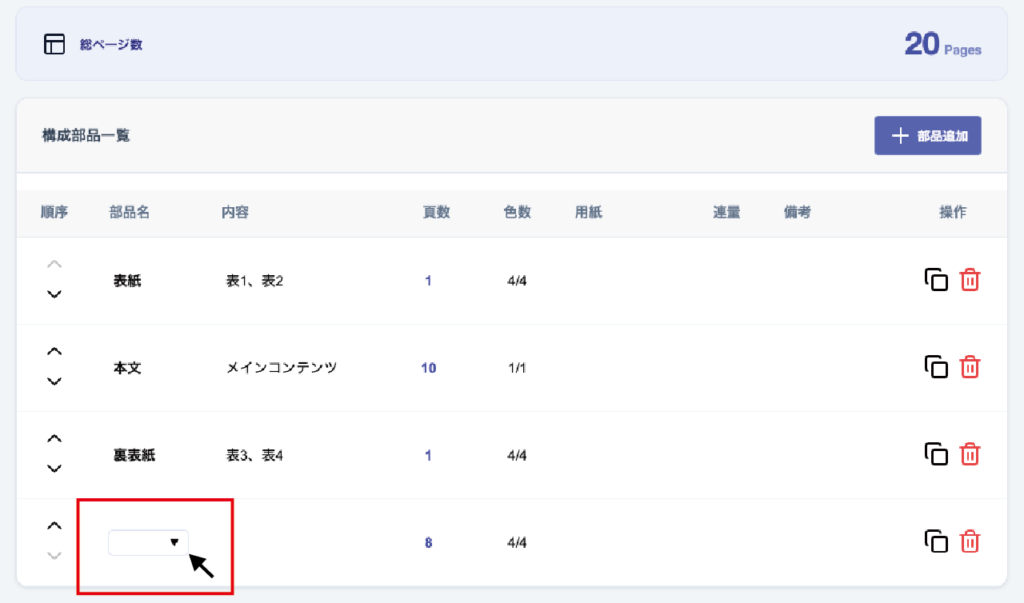This screenshot has height=603, width=1024.
Task: Duplicate the 本文 row
Action: (x=935, y=367)
